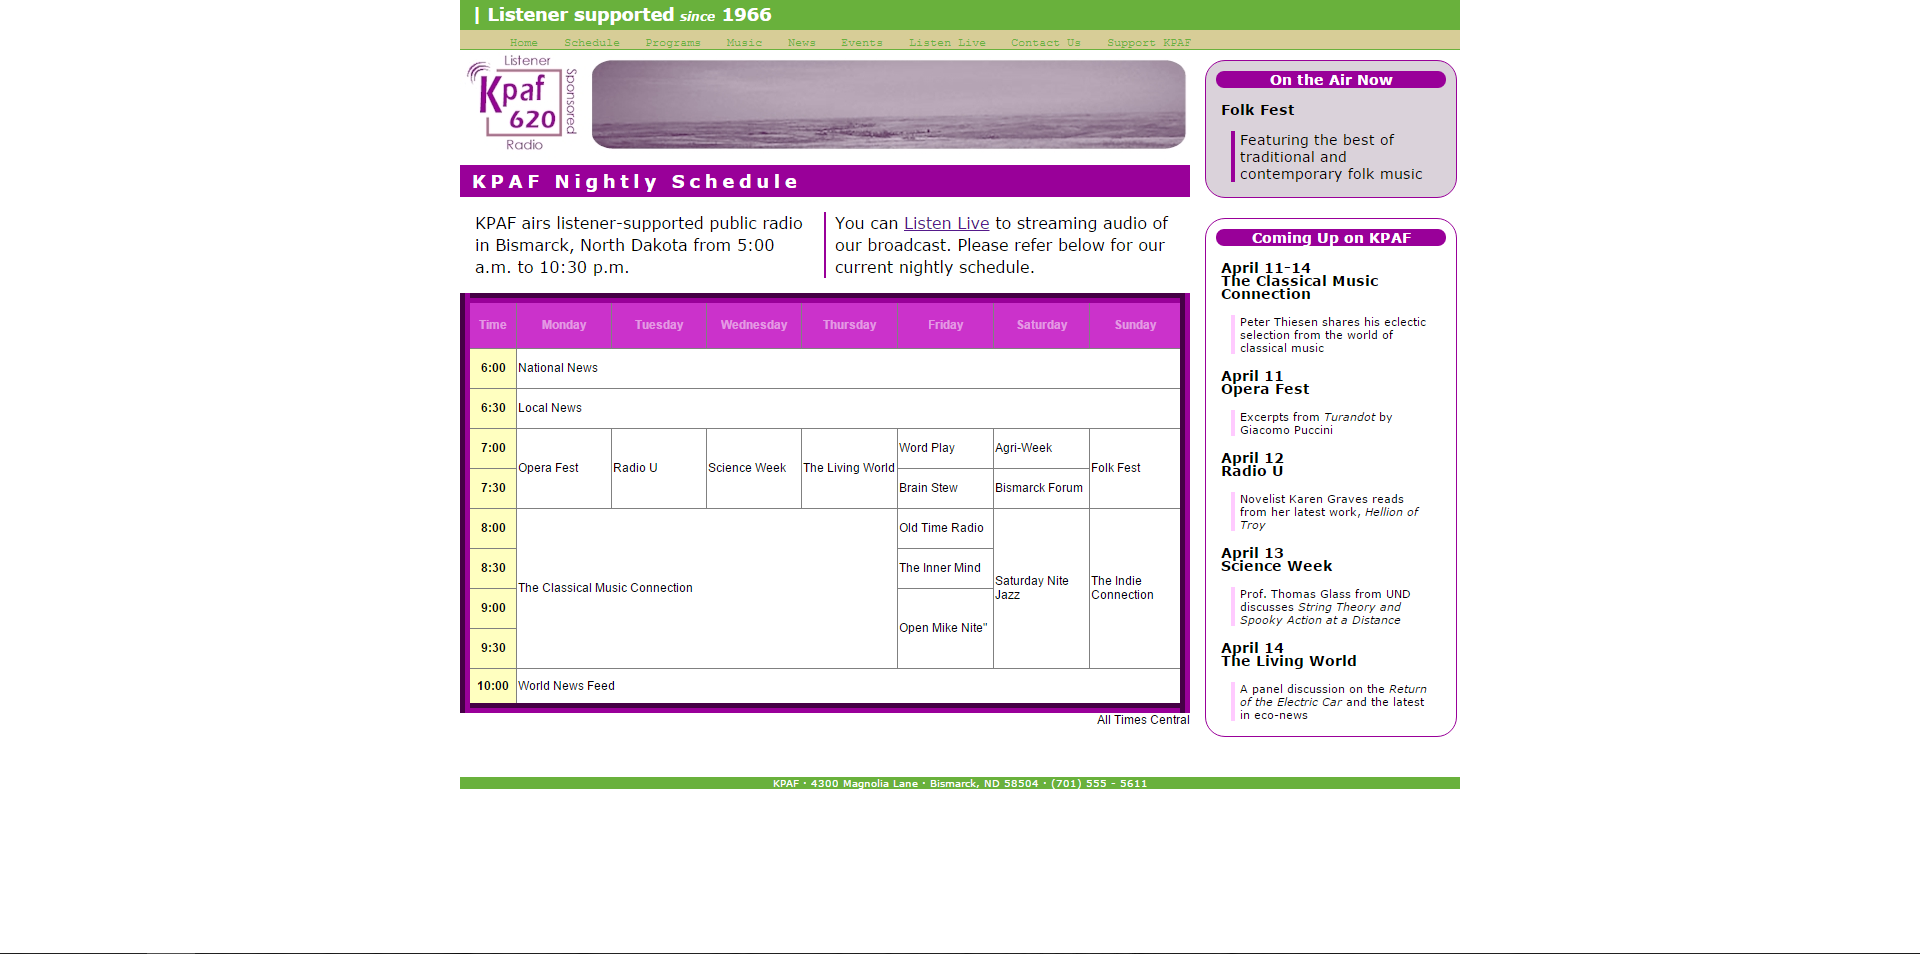Click the Coming Up on KPAF heading

click(x=1331, y=238)
